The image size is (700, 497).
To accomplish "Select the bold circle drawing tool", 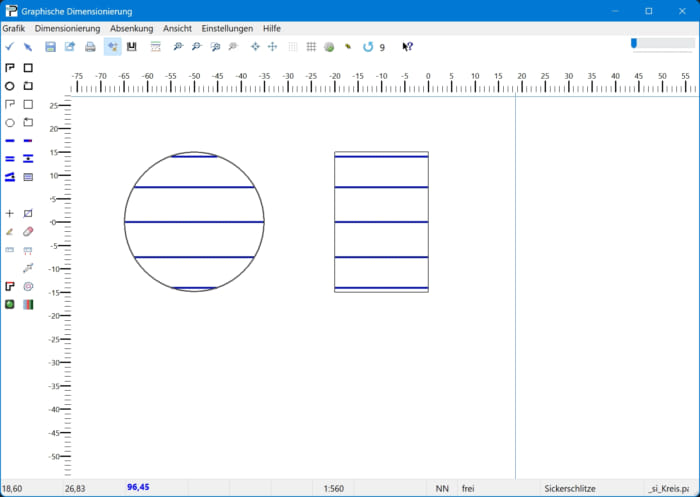I will [x=10, y=86].
